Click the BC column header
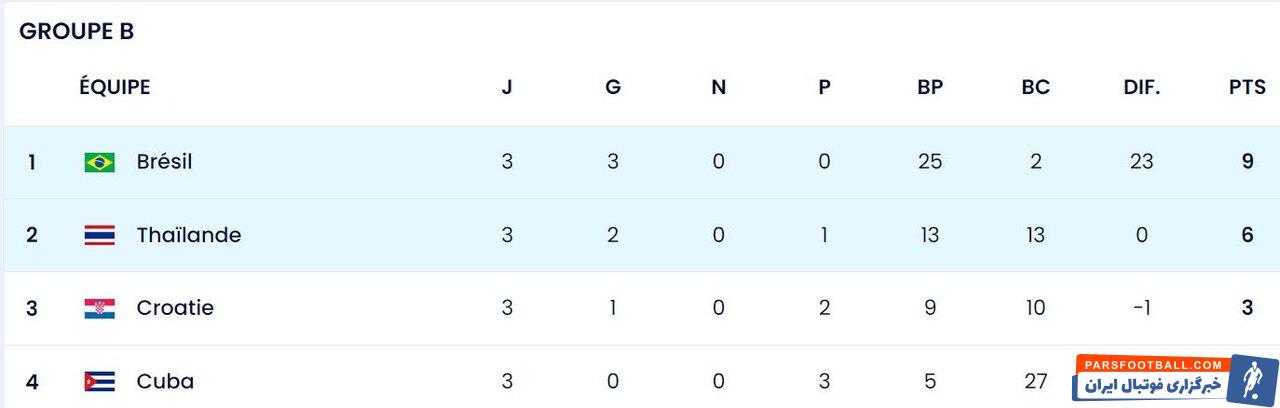Viewport: 1280px width, 408px height. tap(1035, 87)
